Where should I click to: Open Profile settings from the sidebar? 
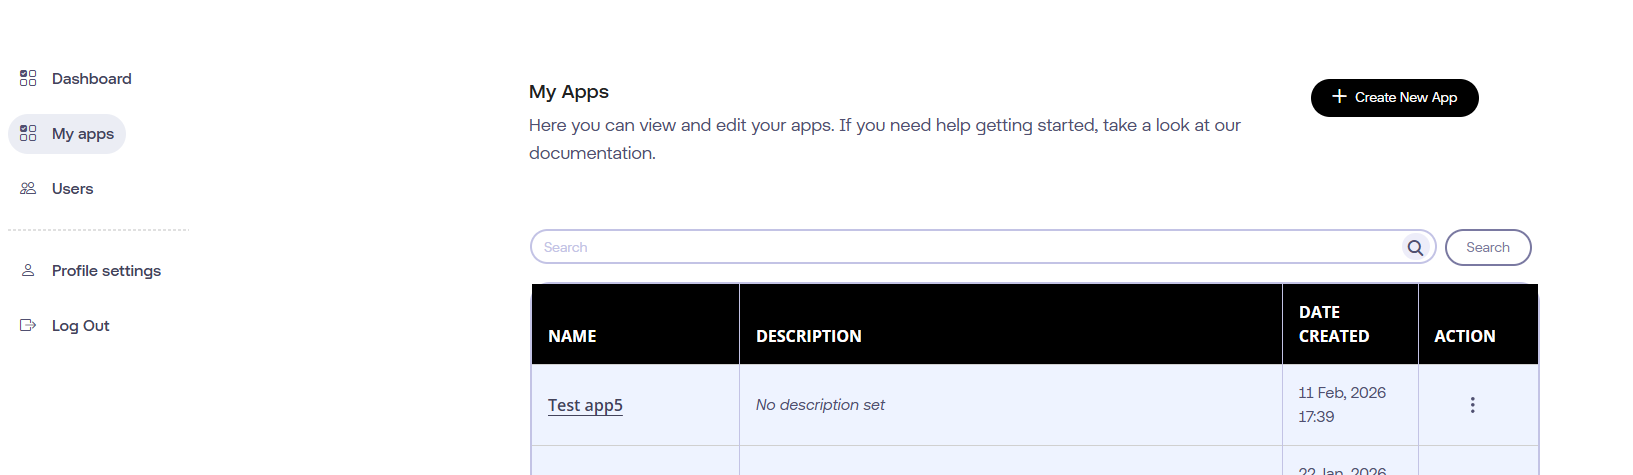tap(106, 271)
